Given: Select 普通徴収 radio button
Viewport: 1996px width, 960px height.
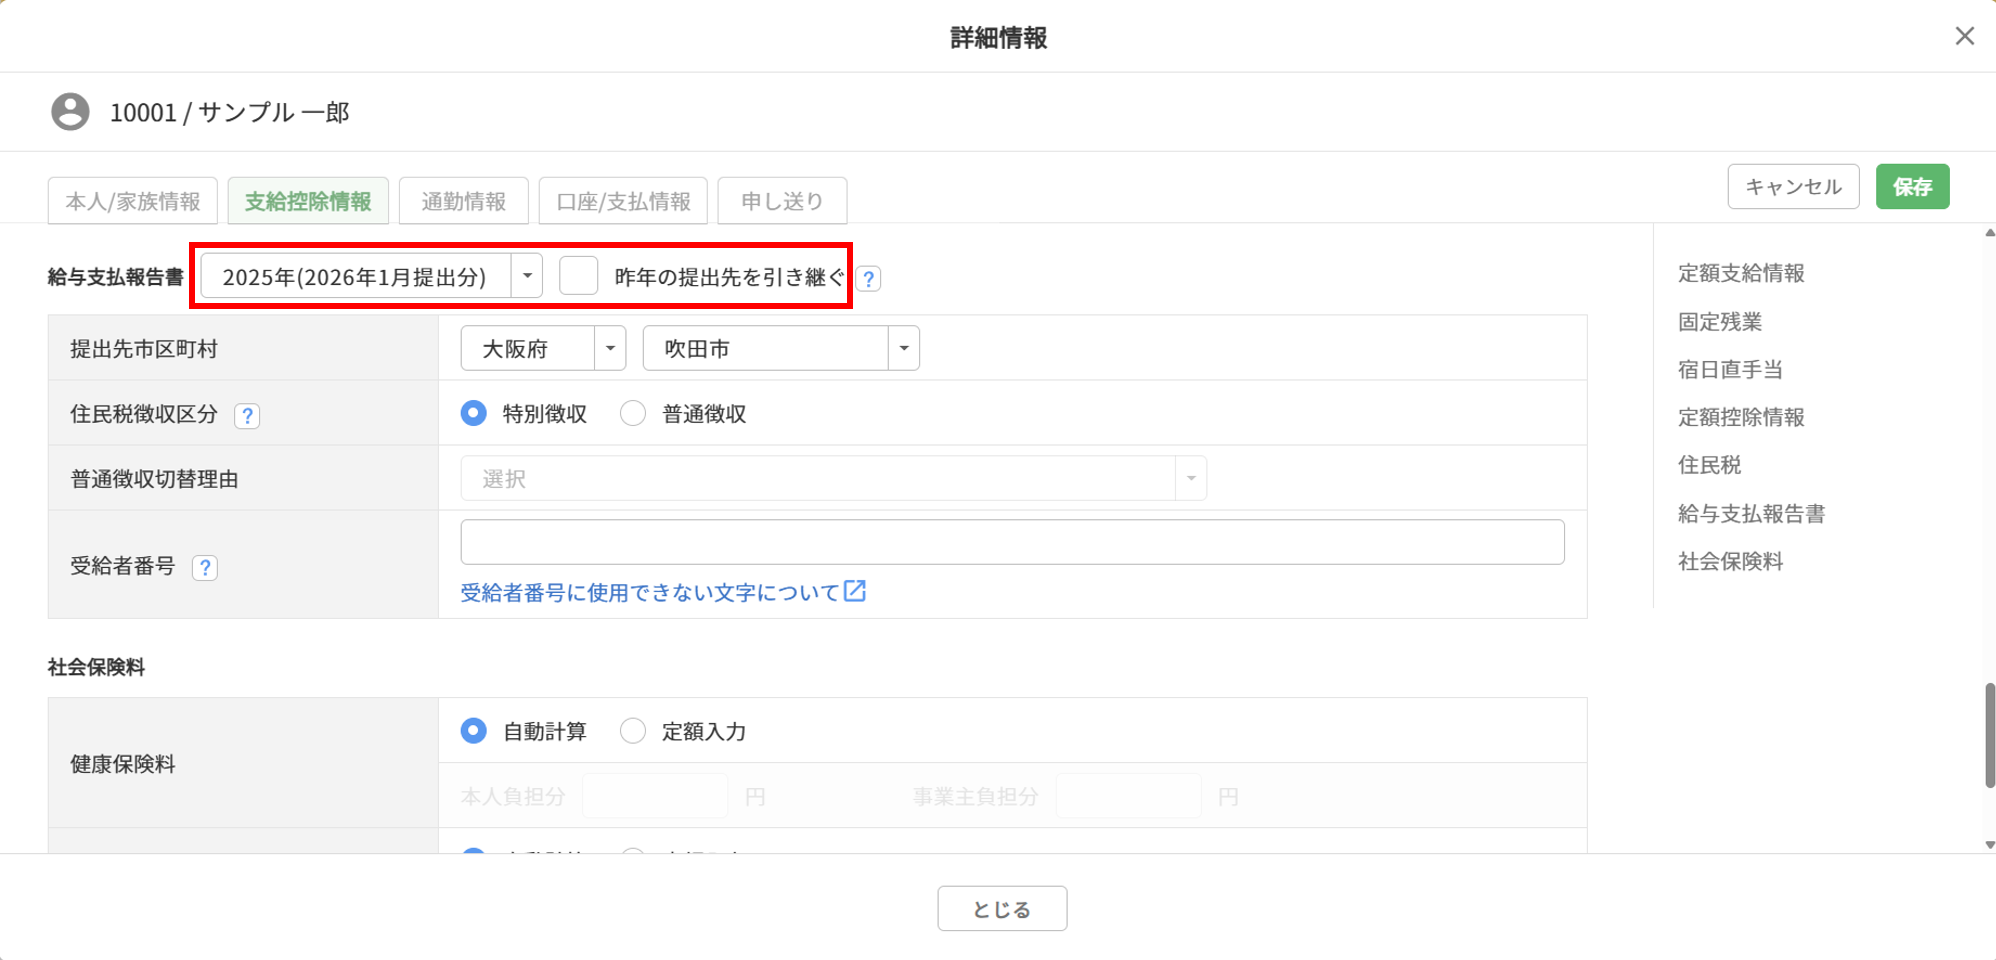Looking at the screenshot, I should click(633, 413).
